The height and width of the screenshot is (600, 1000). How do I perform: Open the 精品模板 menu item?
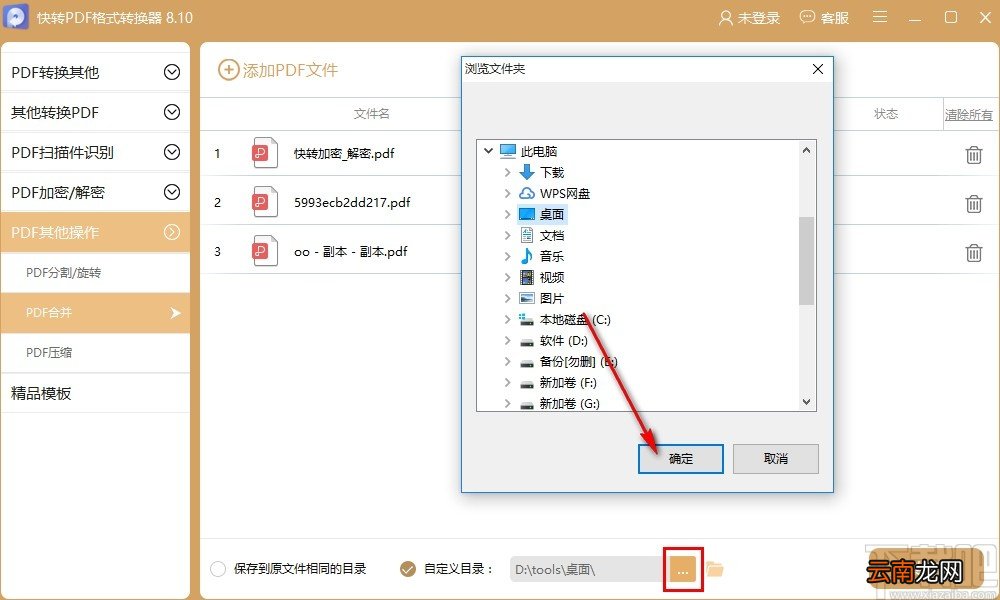[x=96, y=393]
